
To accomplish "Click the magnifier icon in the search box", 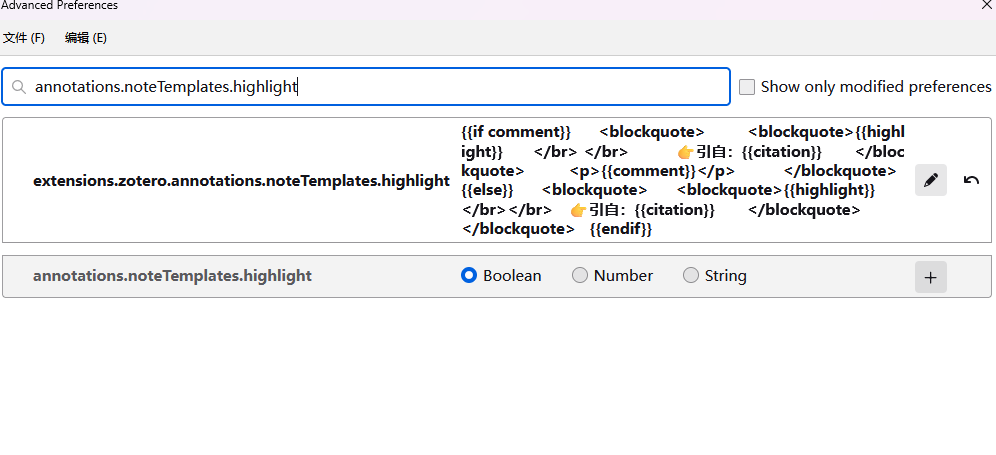I will pyautogui.click(x=18, y=87).
